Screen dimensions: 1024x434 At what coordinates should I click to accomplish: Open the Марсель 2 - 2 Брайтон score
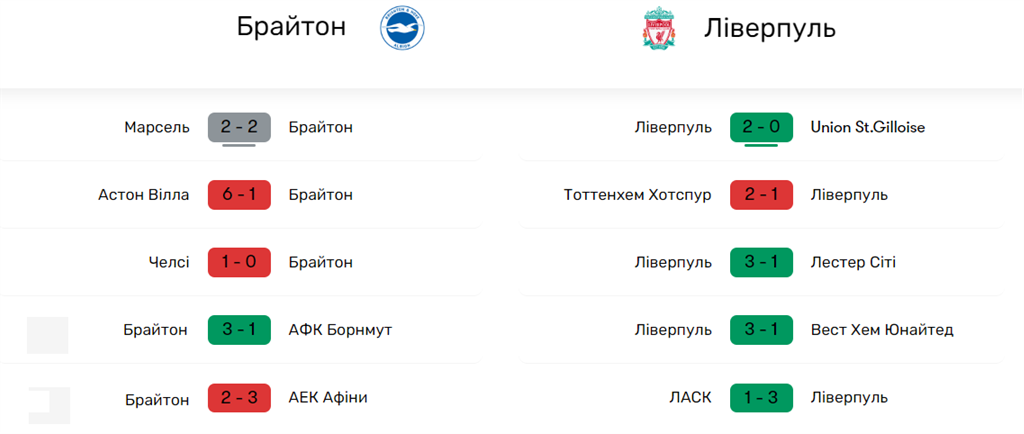tap(239, 127)
